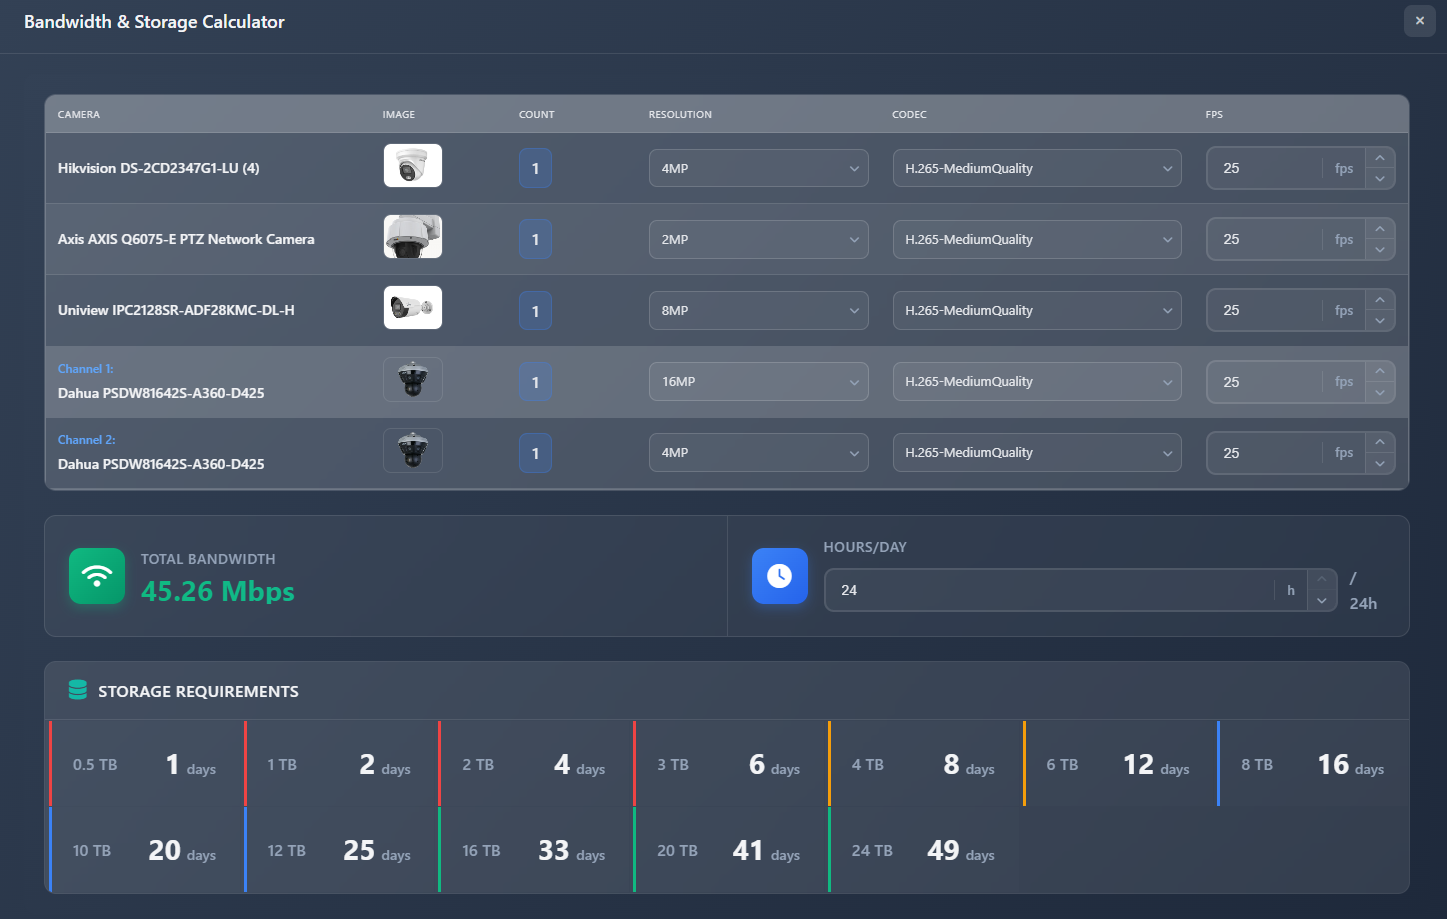Decrease FPS for the Uniview camera

(x=1380, y=318)
